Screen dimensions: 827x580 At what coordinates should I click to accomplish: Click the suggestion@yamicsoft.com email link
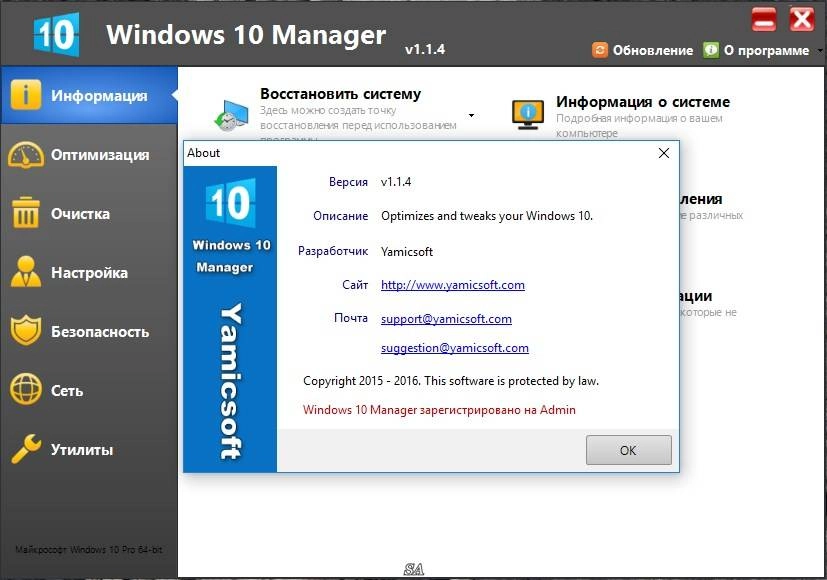[455, 348]
